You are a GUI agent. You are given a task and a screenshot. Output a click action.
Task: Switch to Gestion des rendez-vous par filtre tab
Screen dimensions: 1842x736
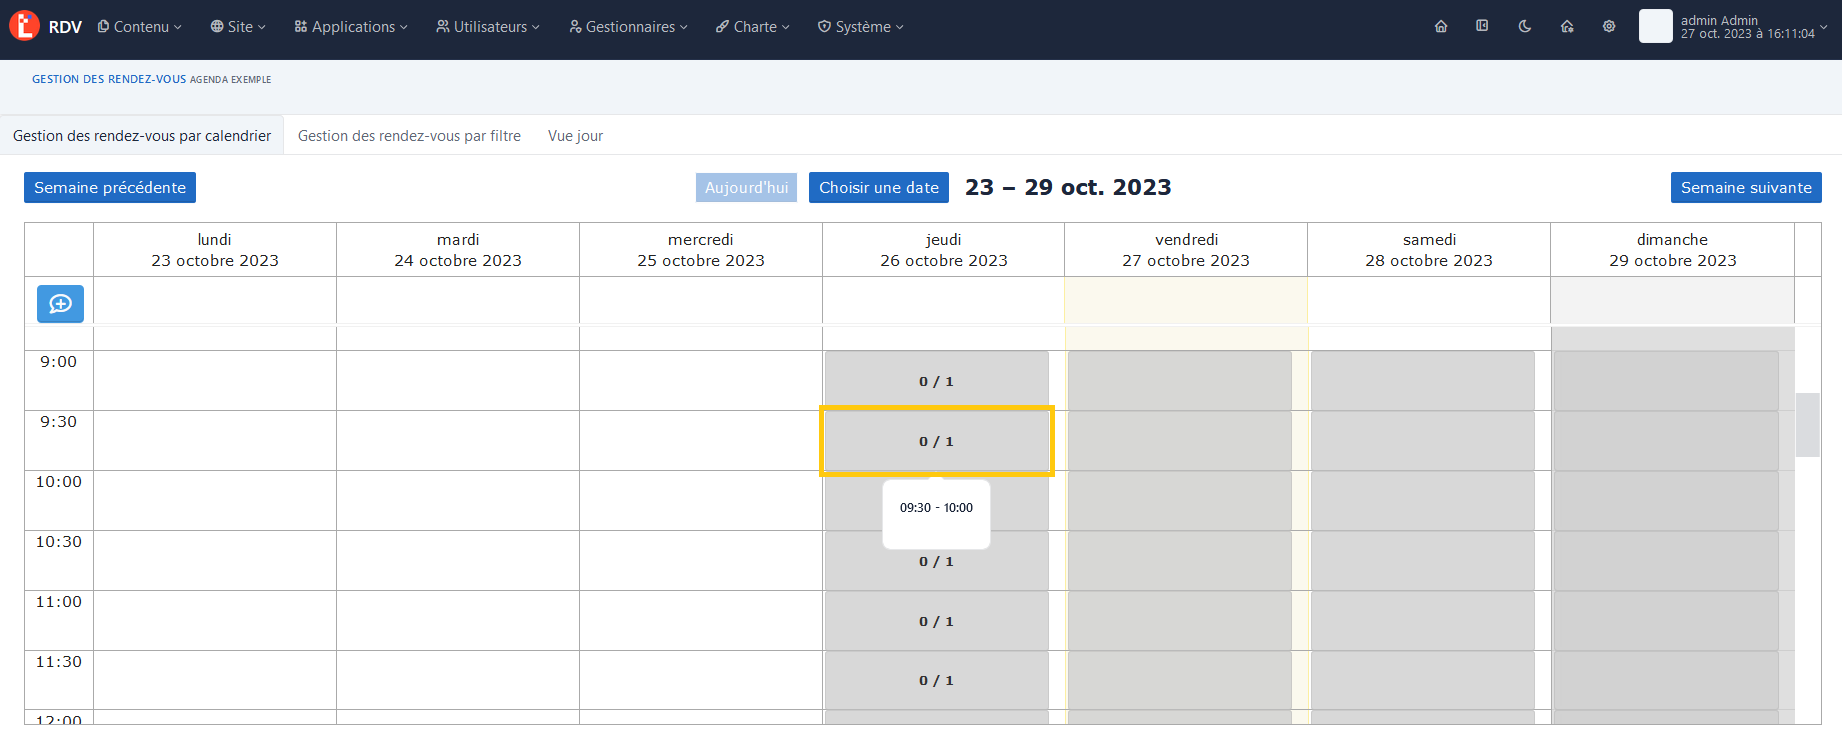(409, 136)
